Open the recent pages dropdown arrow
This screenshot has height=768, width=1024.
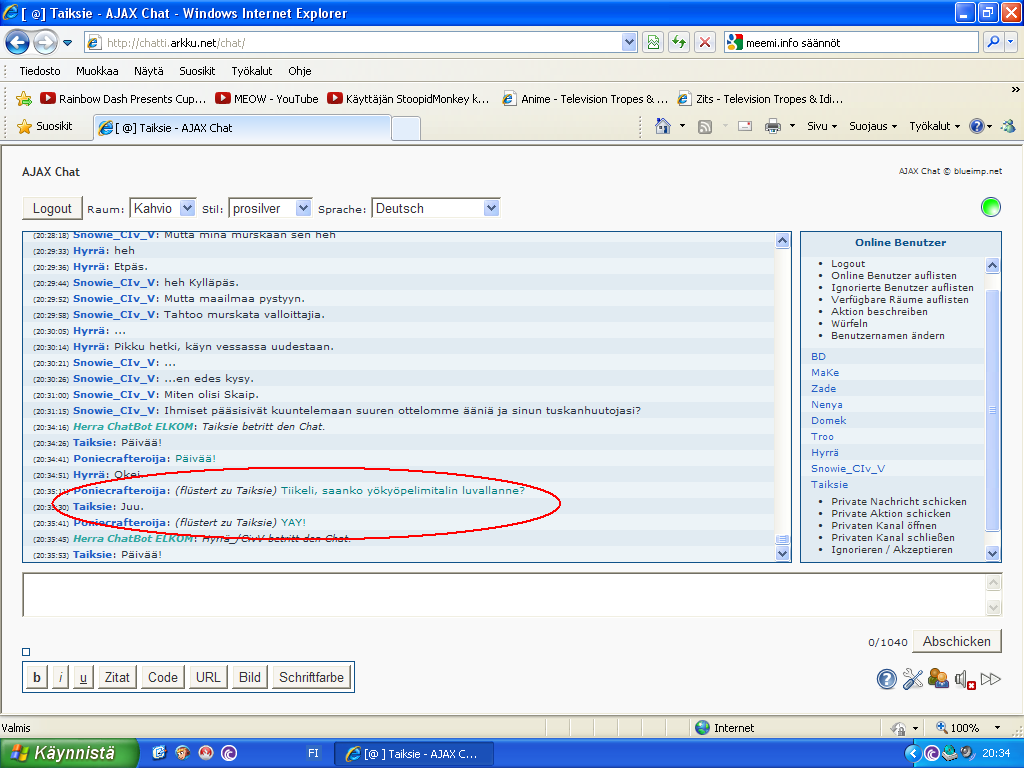pyautogui.click(x=67, y=43)
